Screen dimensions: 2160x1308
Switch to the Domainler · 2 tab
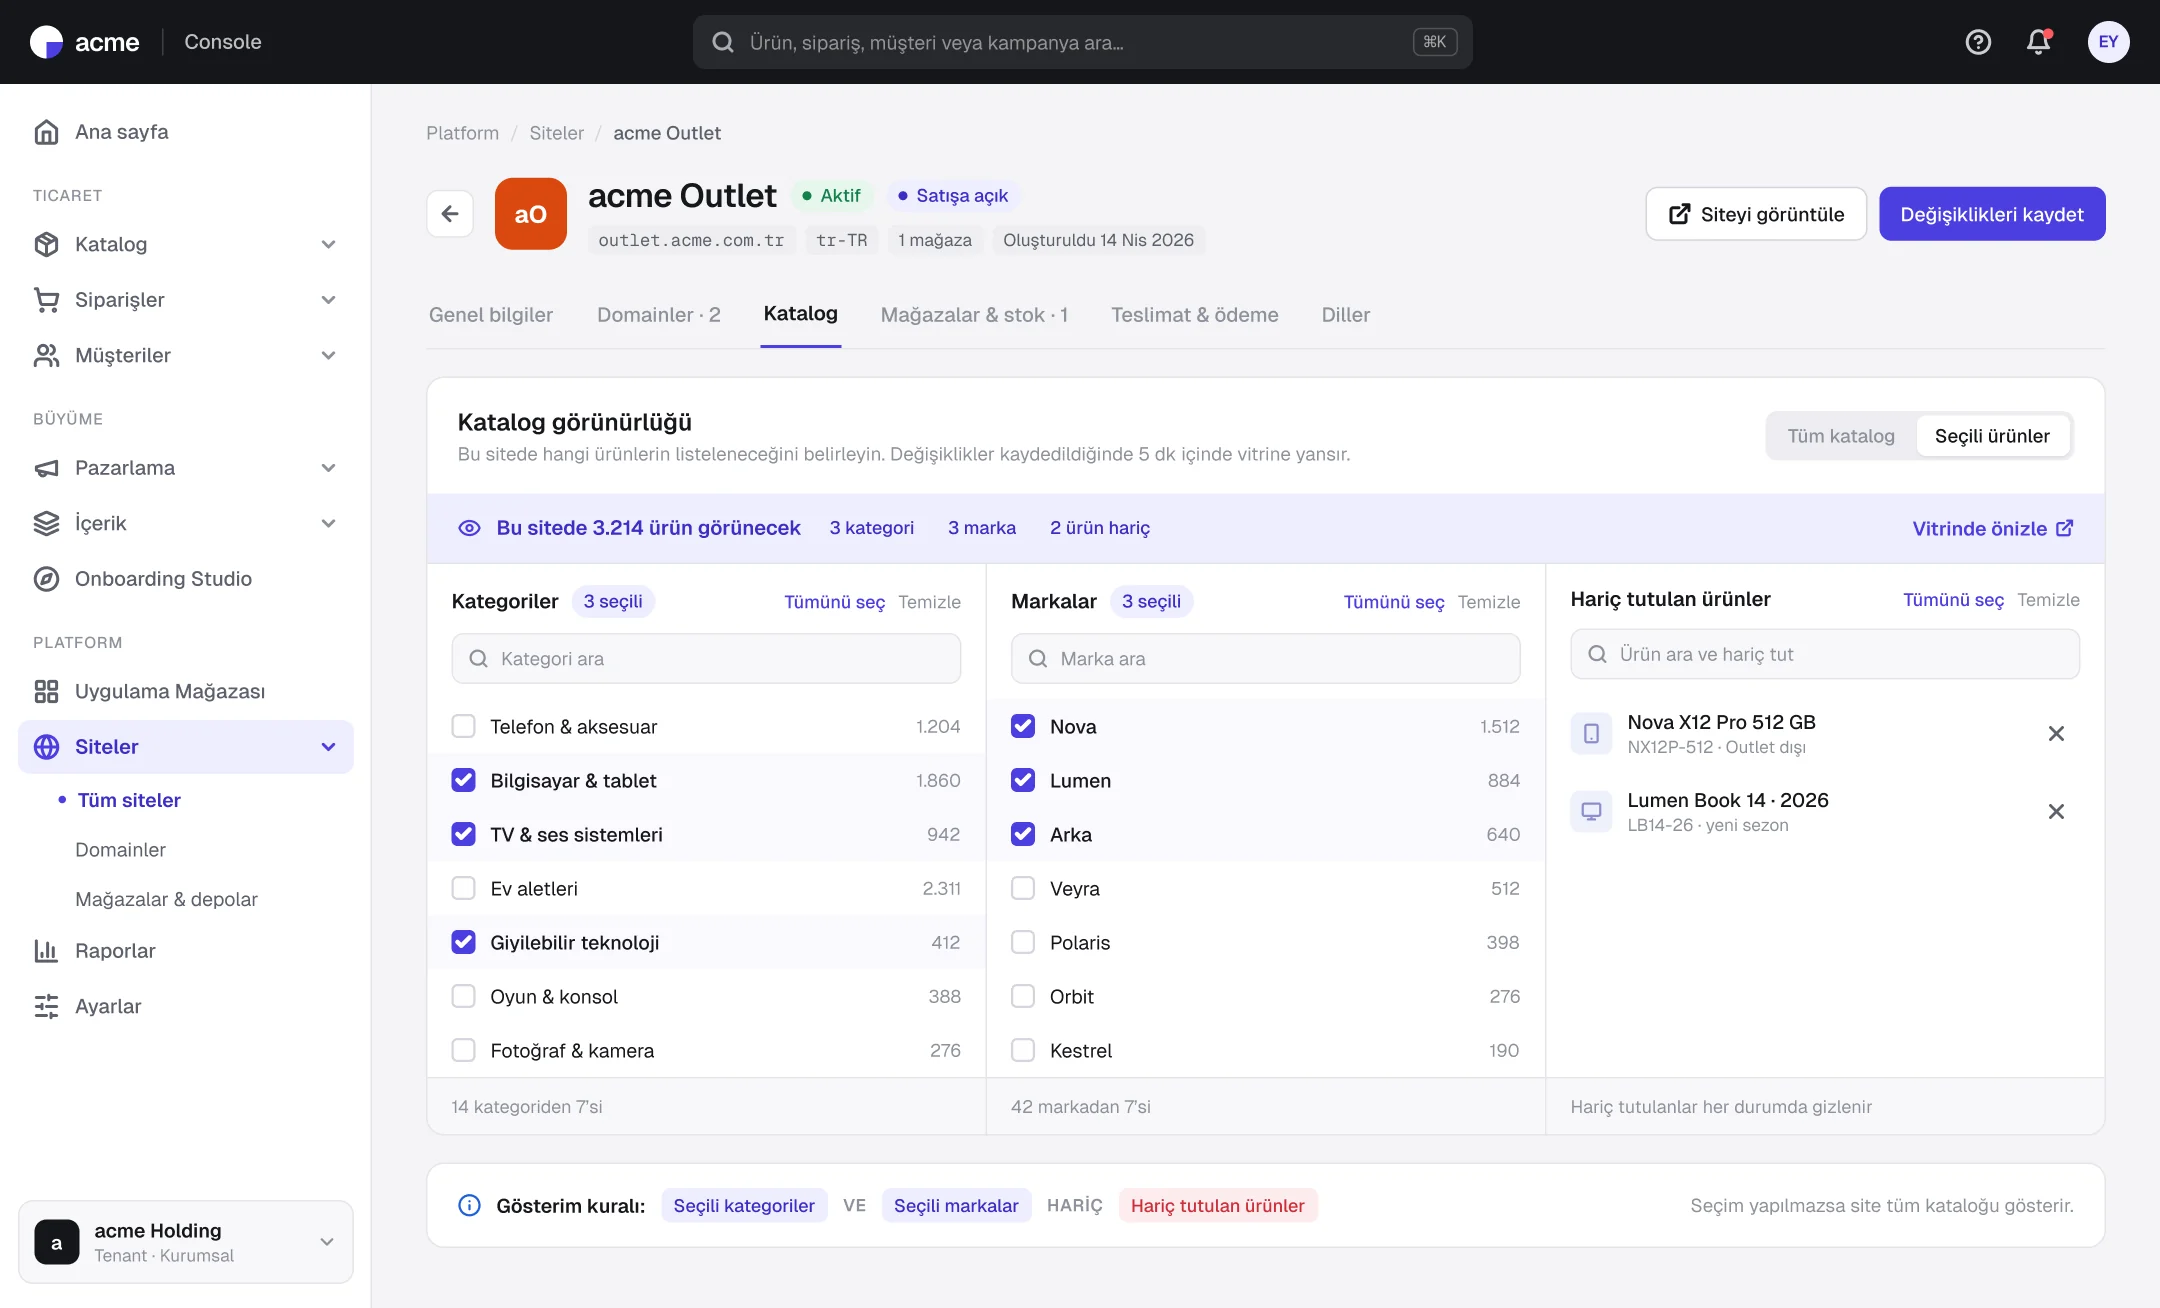[x=658, y=315]
